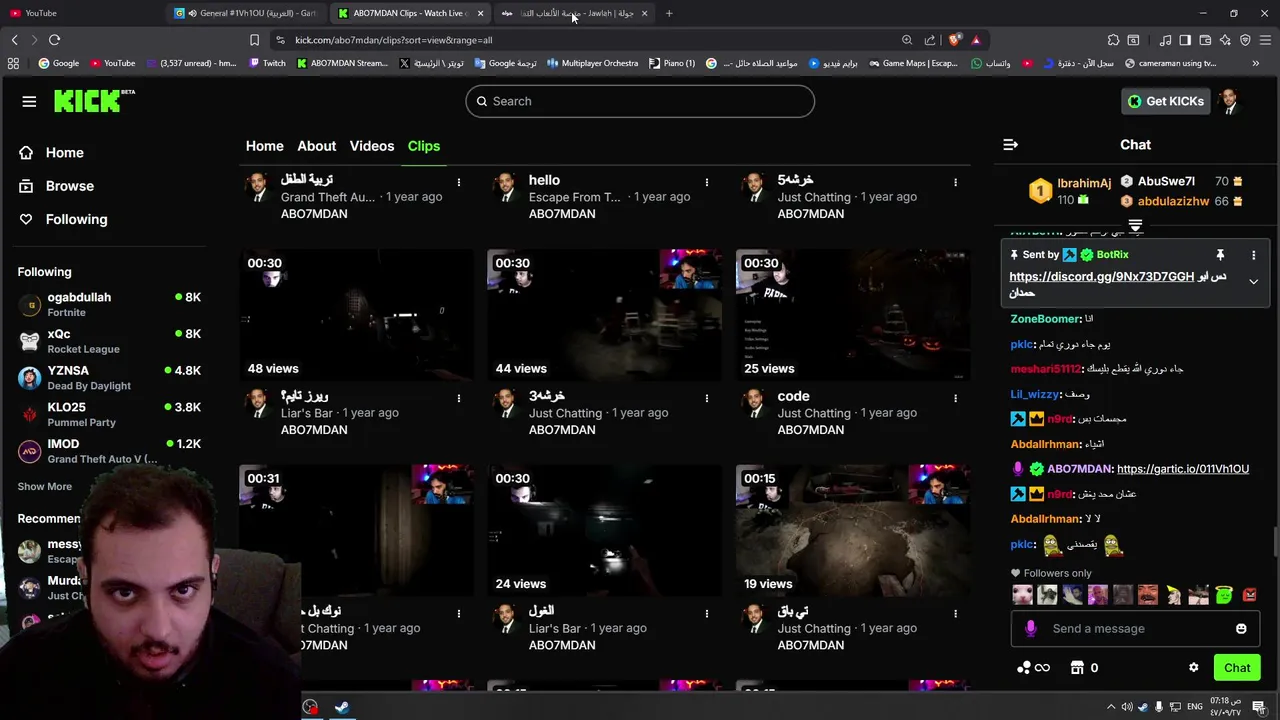Open the chat gift shop icon

tap(1077, 668)
